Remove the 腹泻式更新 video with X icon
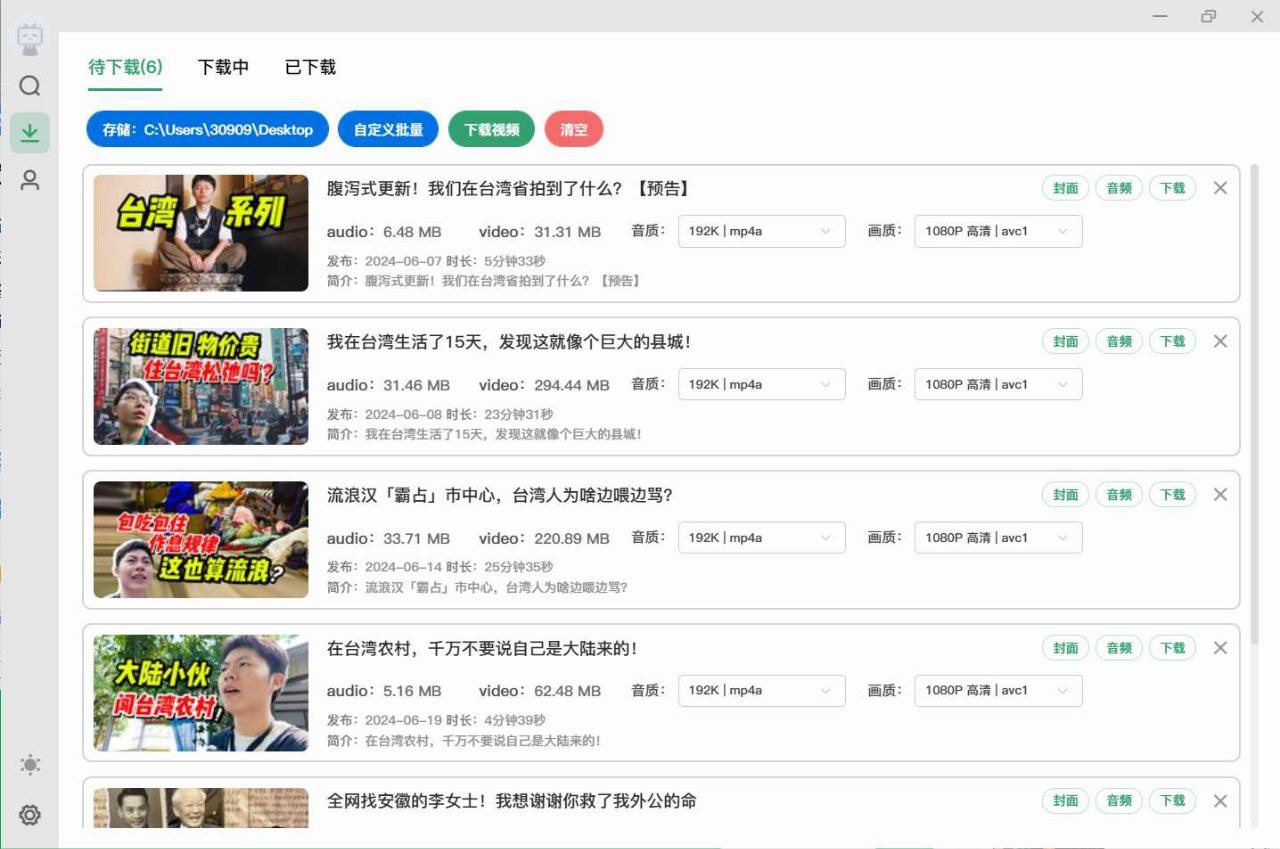 [1220, 188]
